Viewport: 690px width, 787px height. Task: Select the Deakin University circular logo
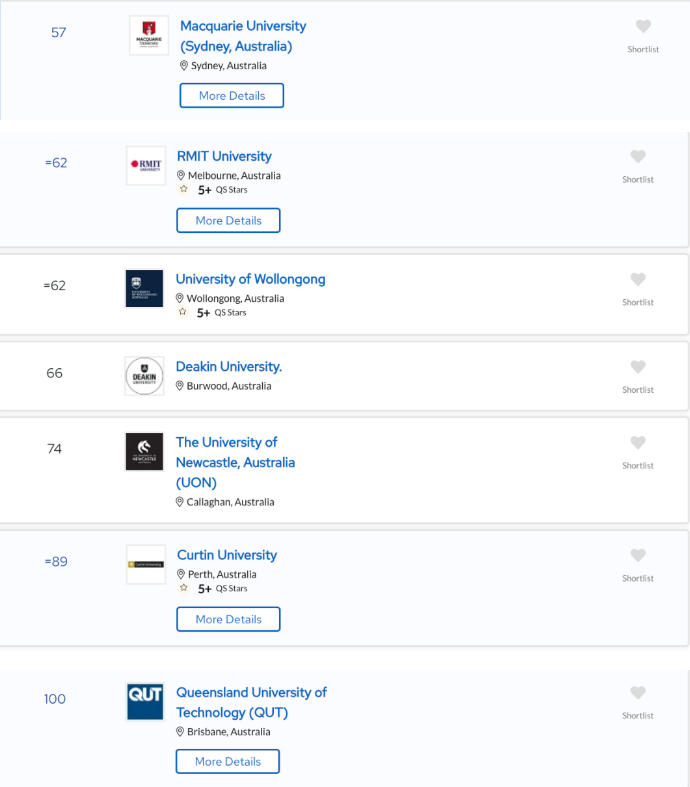point(145,376)
